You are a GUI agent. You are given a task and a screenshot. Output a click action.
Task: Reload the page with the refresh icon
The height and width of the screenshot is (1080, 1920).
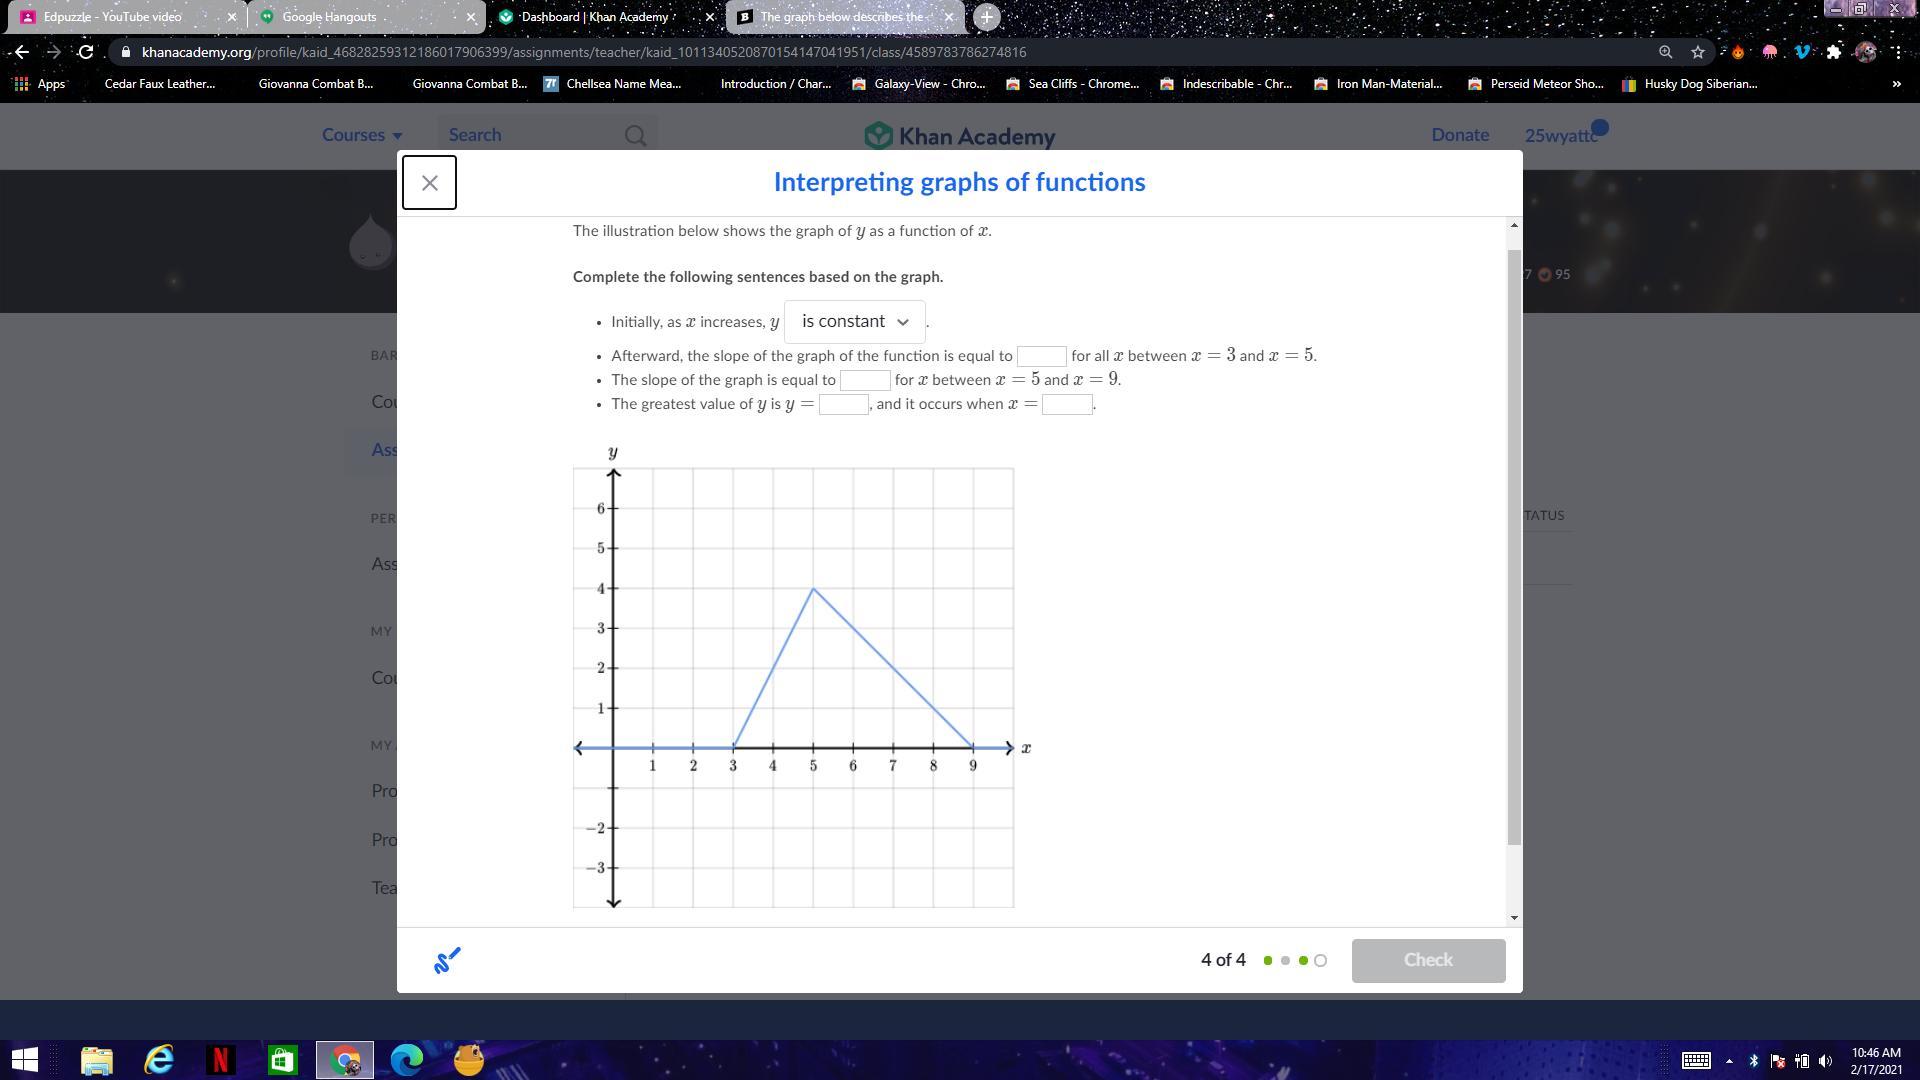(x=86, y=52)
